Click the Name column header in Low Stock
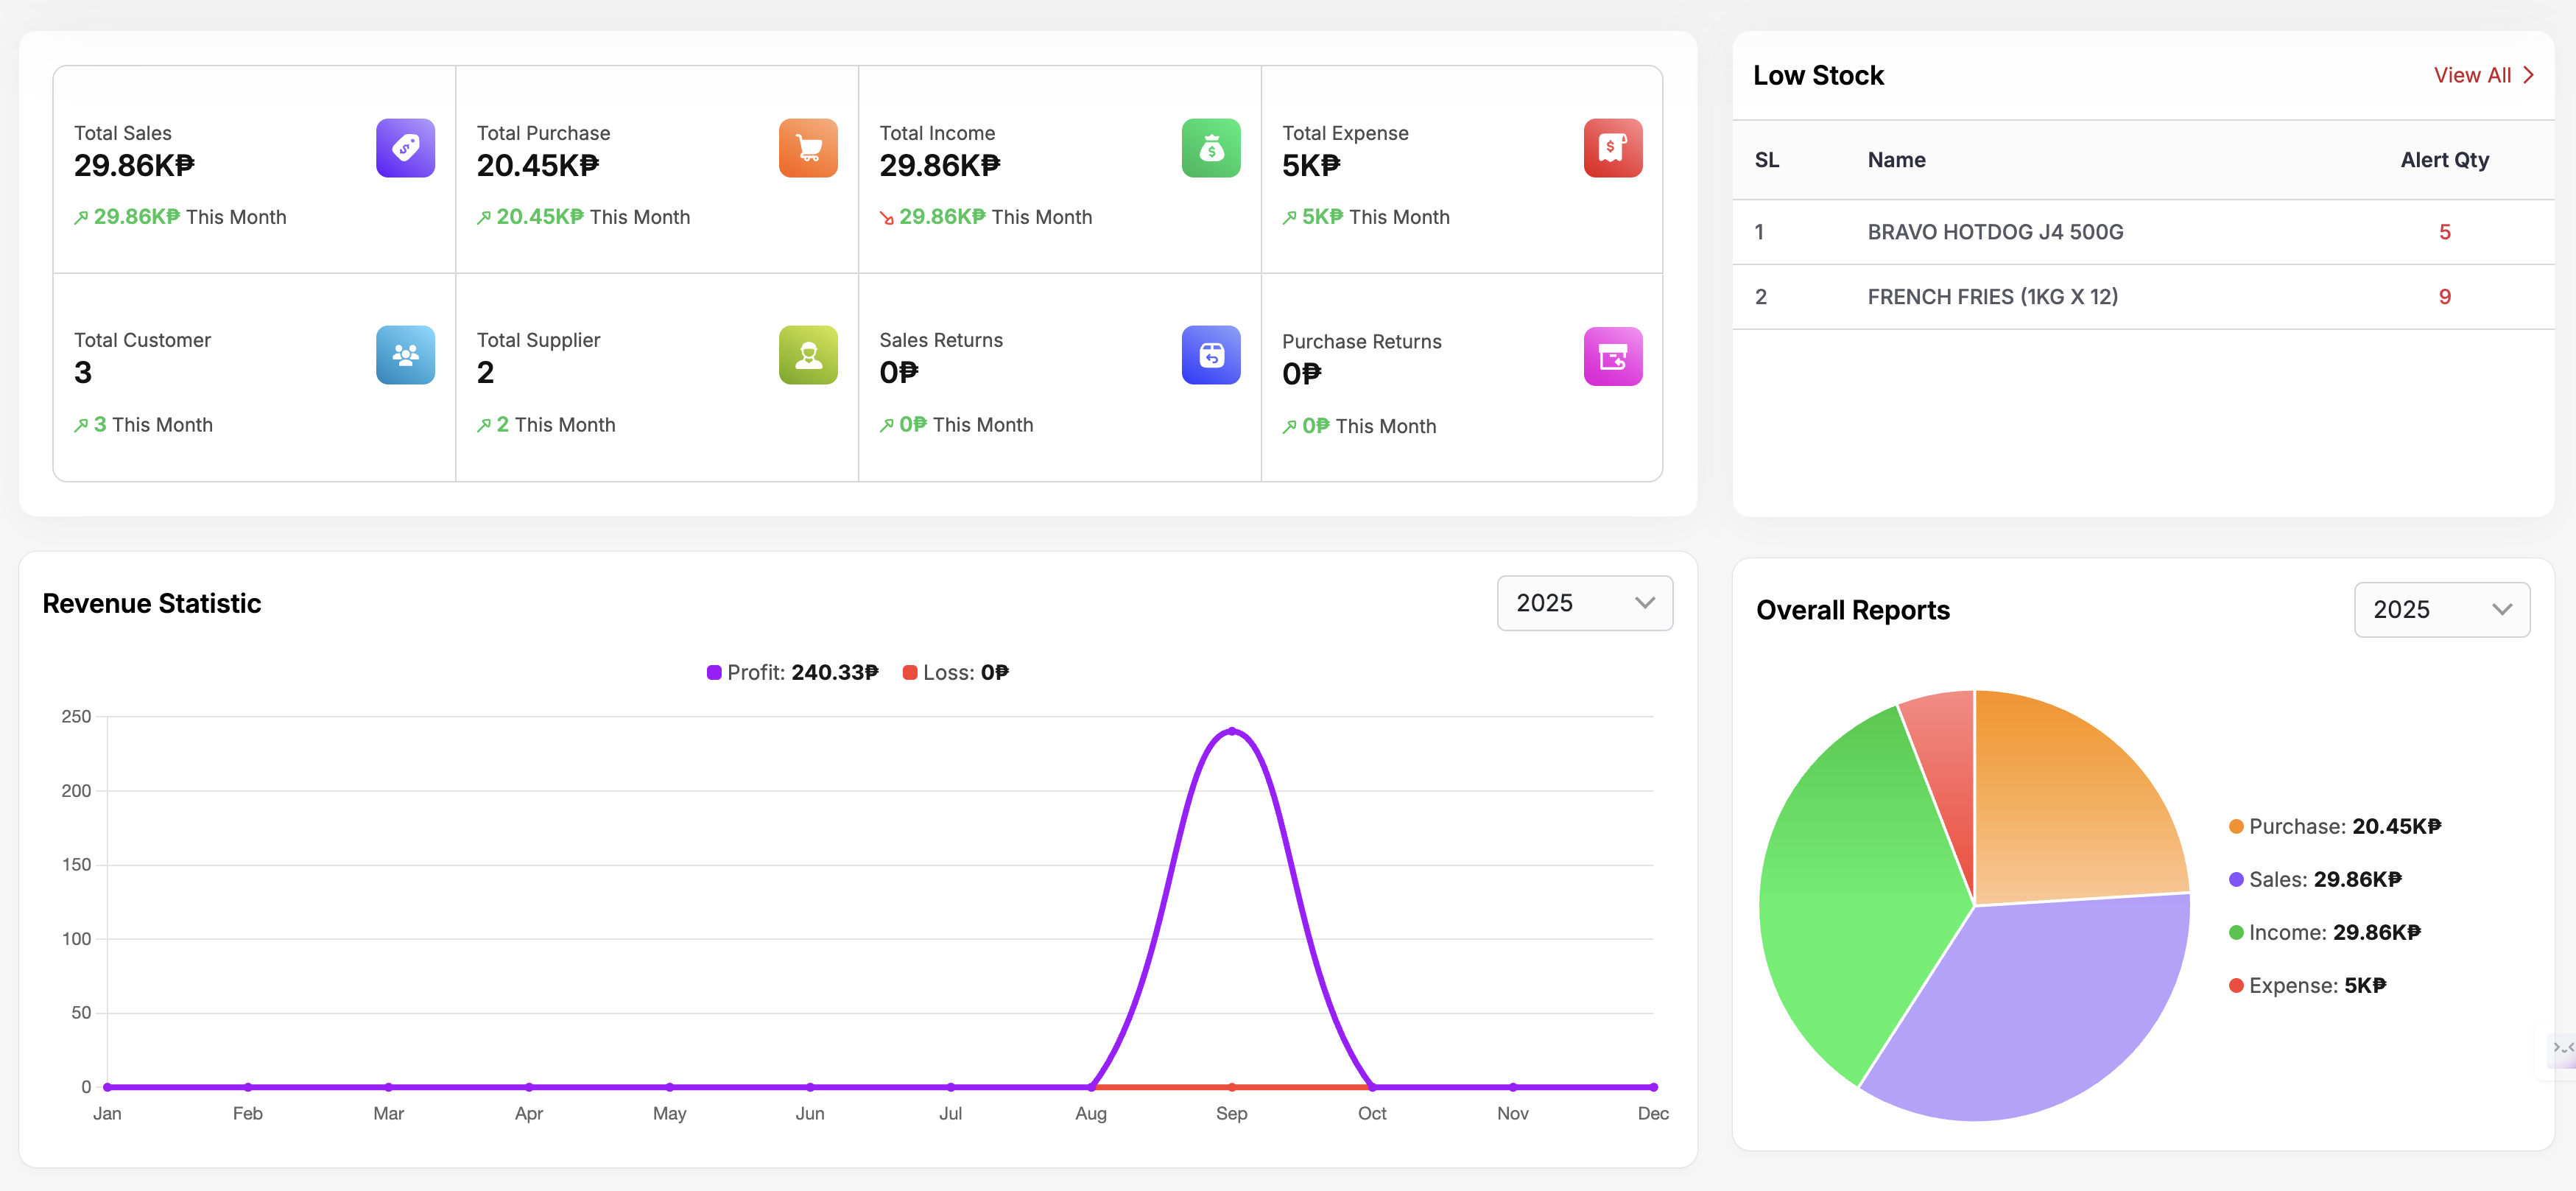The height and width of the screenshot is (1191, 2576). (1896, 160)
